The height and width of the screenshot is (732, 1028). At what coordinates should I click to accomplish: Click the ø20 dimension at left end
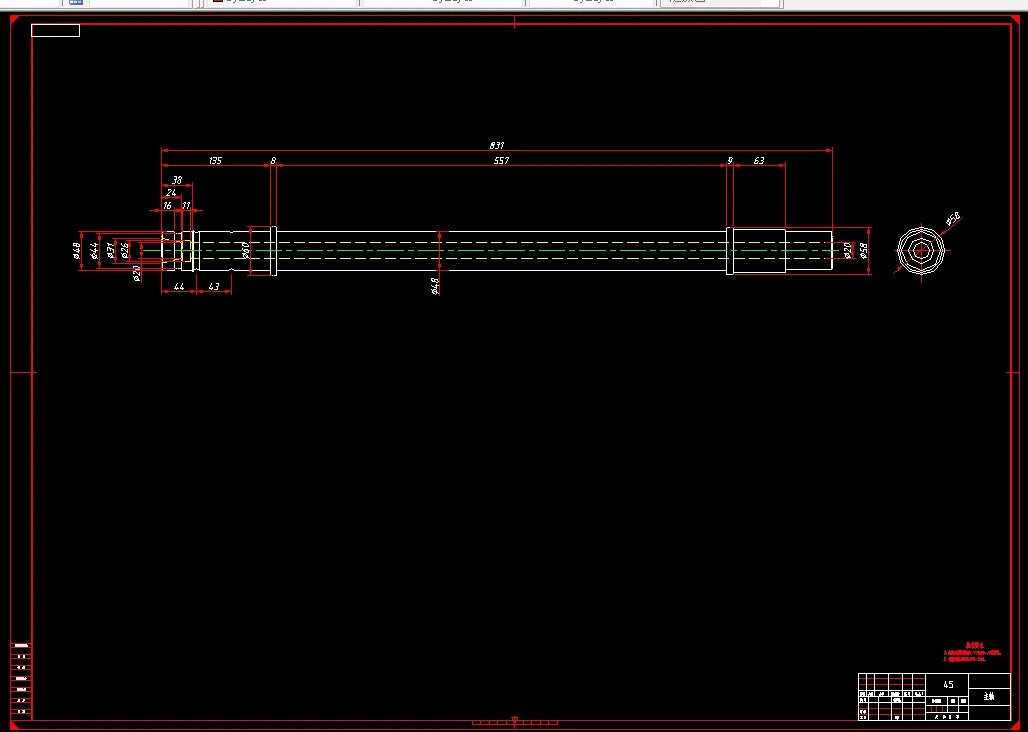[x=137, y=273]
